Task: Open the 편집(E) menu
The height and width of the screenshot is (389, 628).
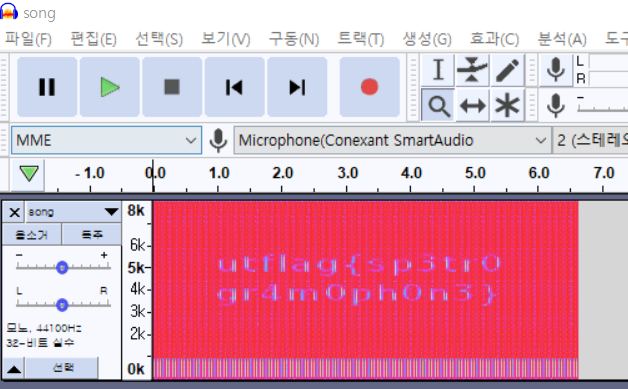Action: pyautogui.click(x=93, y=39)
